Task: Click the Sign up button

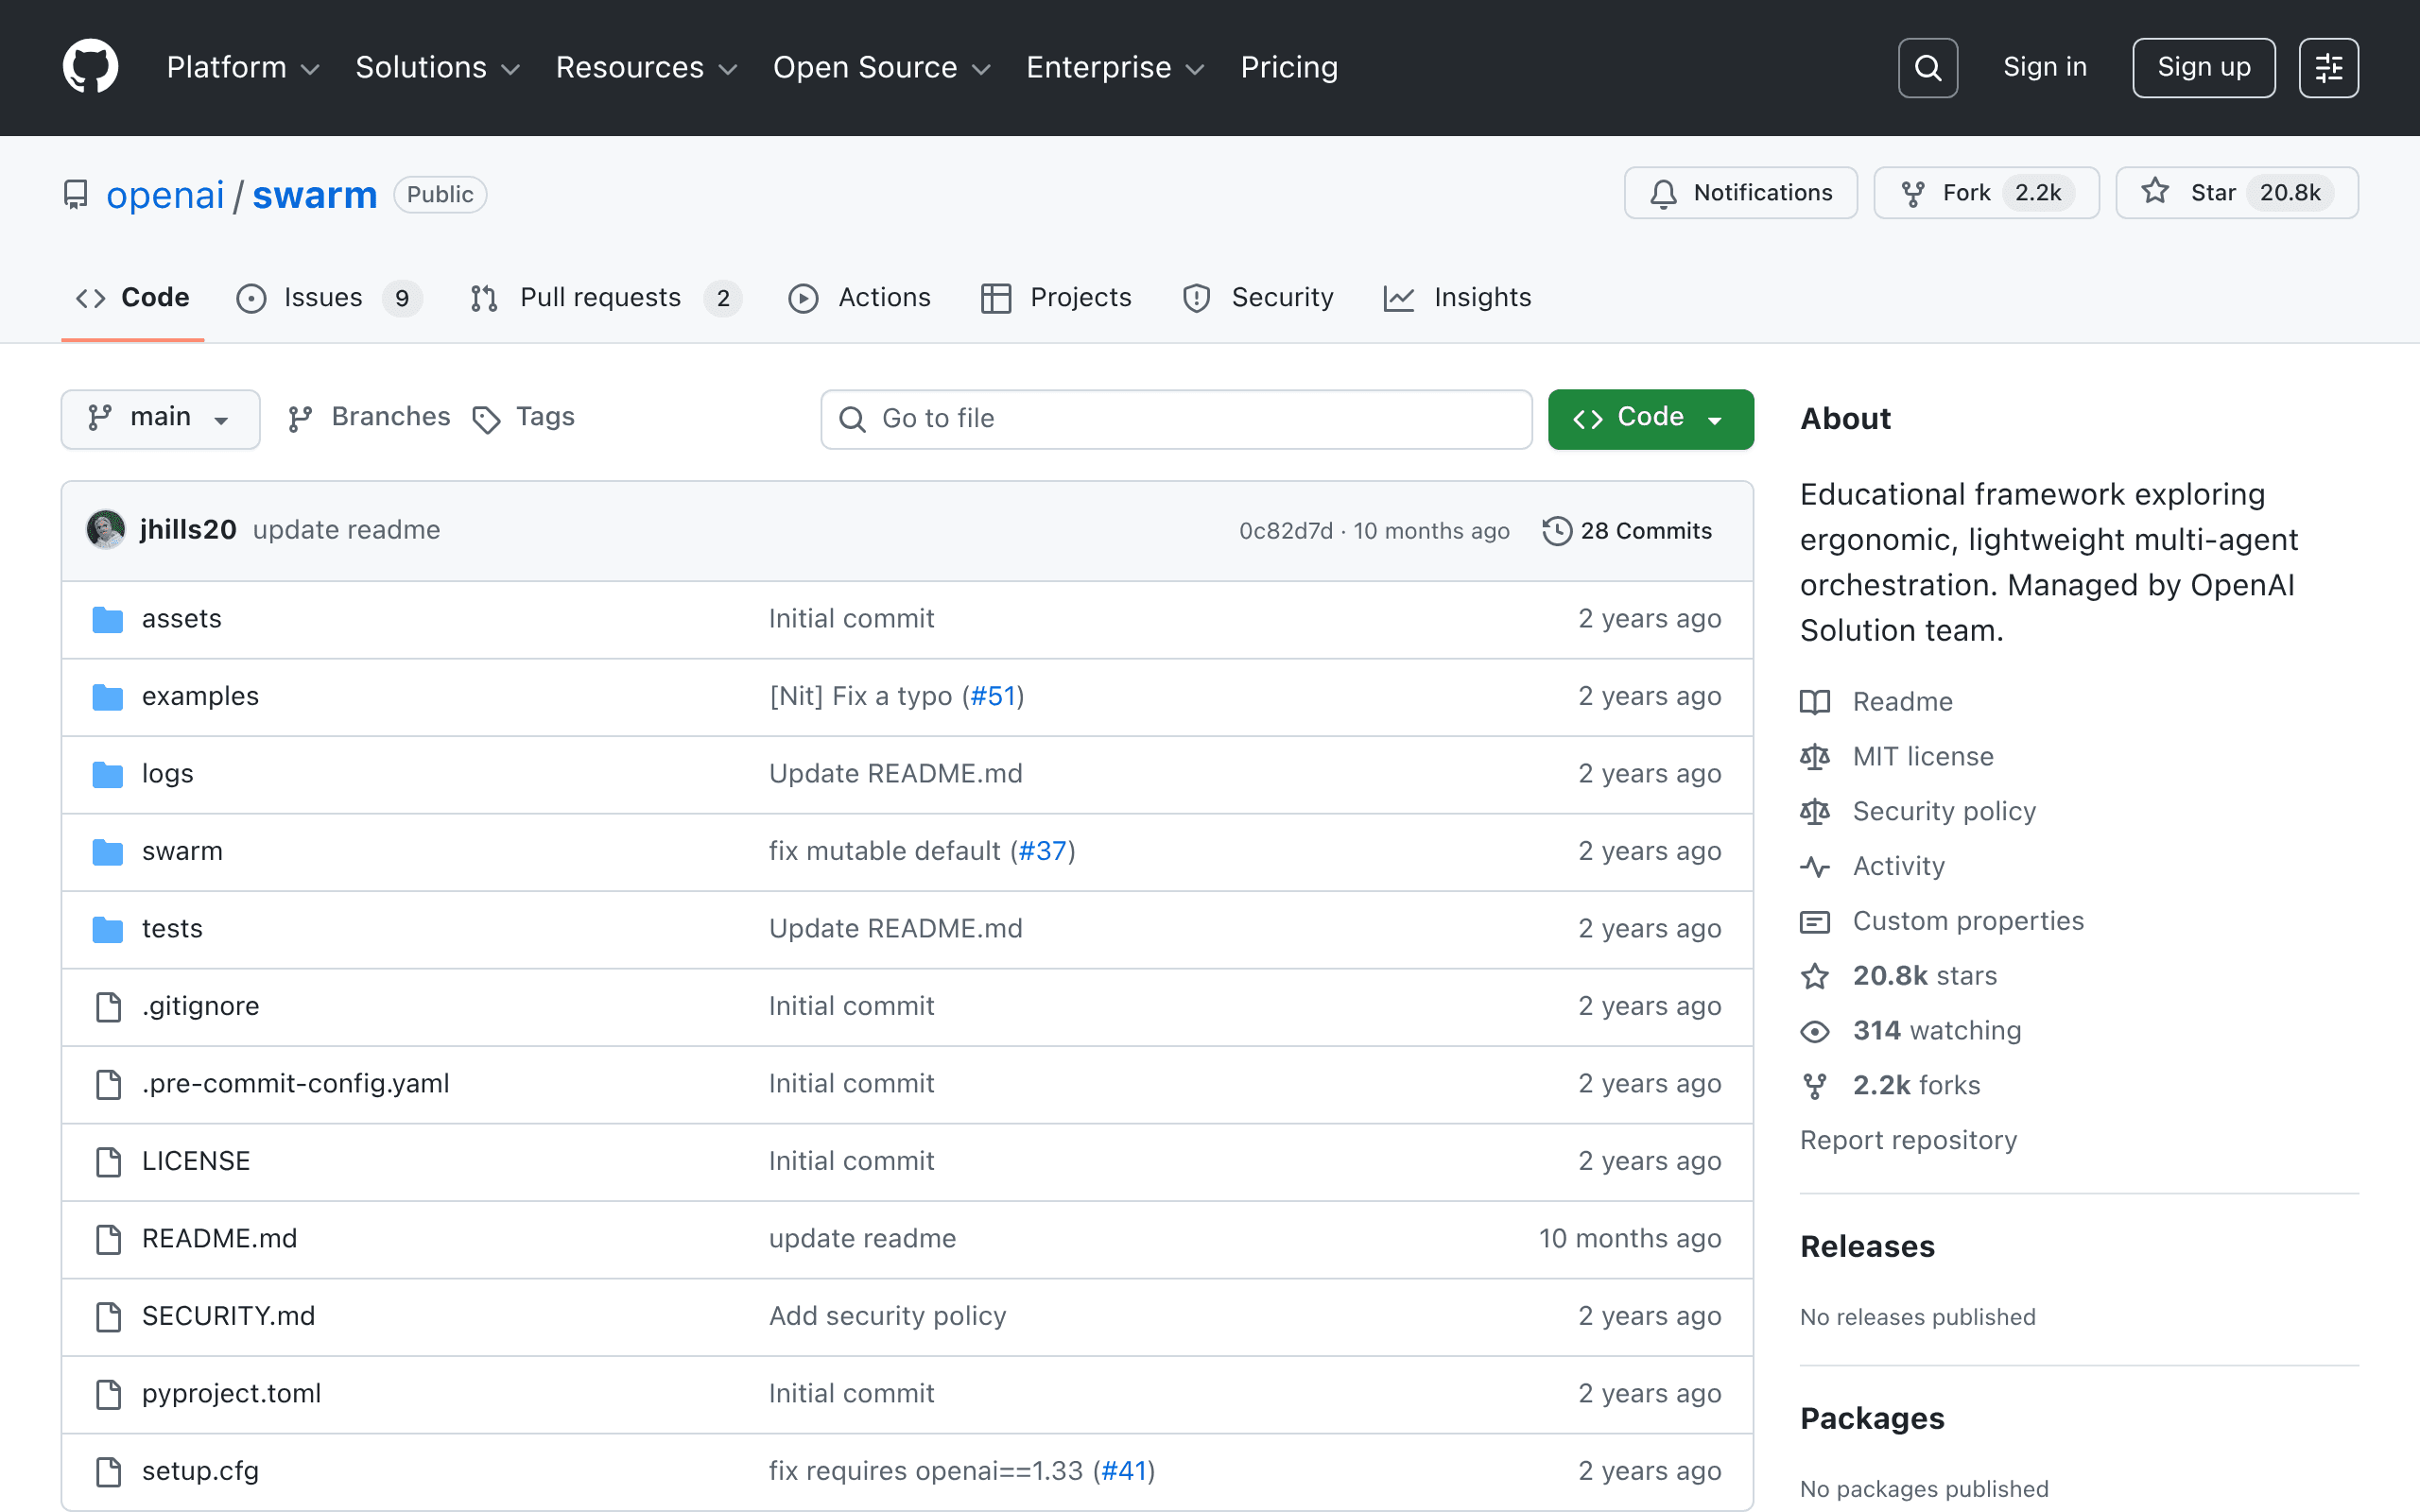Action: coord(2204,67)
